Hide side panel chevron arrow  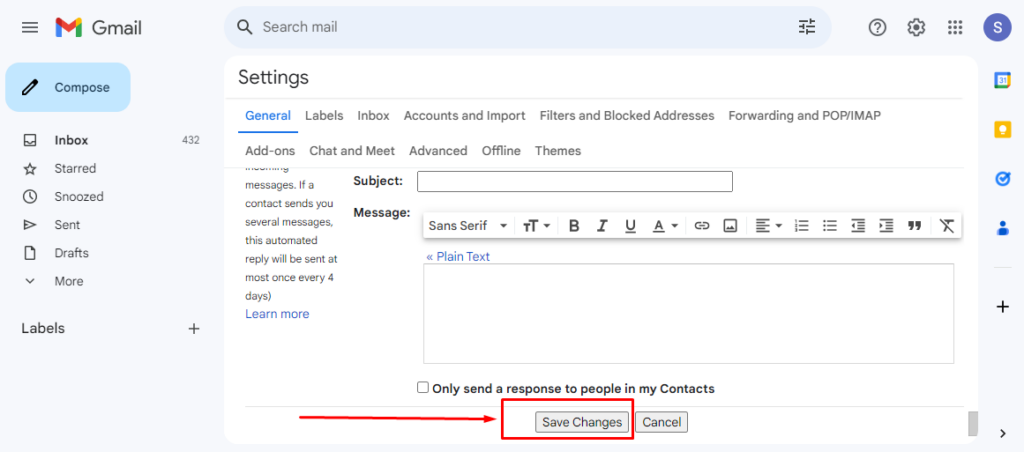click(x=1003, y=432)
